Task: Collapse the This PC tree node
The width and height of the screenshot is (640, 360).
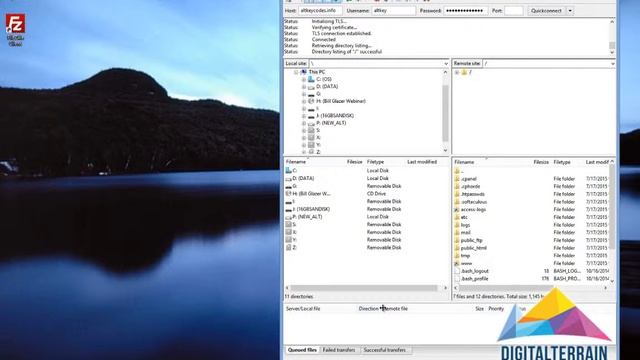Action: pos(296,72)
